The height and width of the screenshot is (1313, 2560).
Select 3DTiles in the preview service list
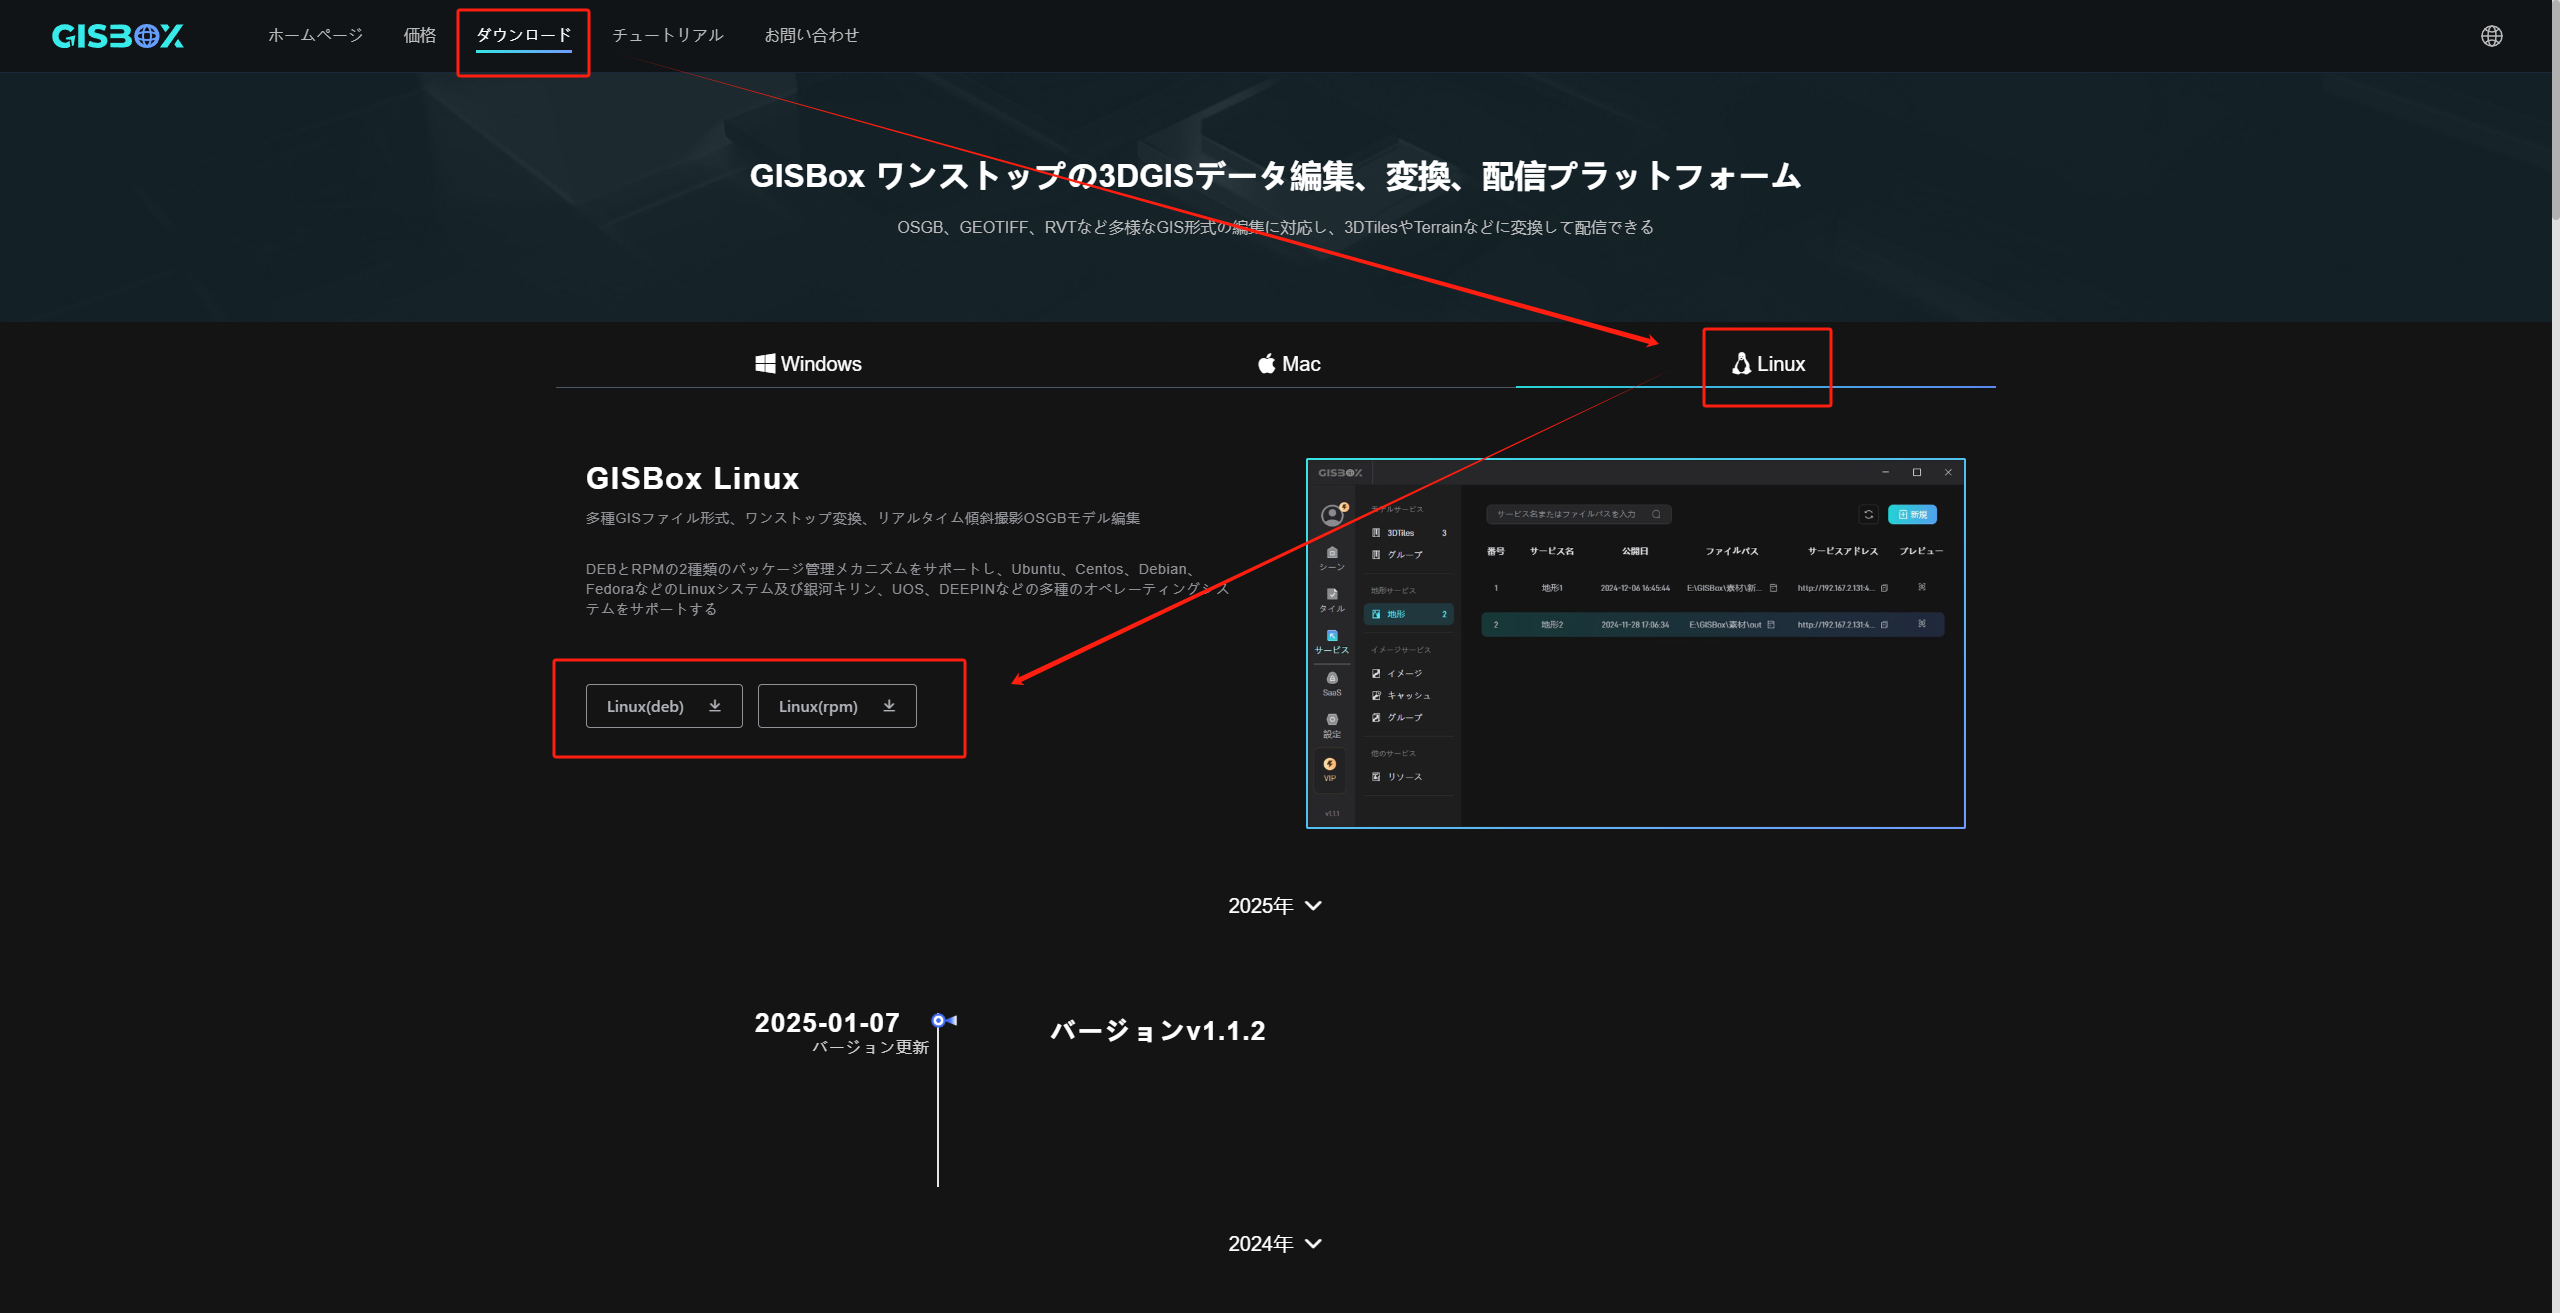tap(1409, 533)
